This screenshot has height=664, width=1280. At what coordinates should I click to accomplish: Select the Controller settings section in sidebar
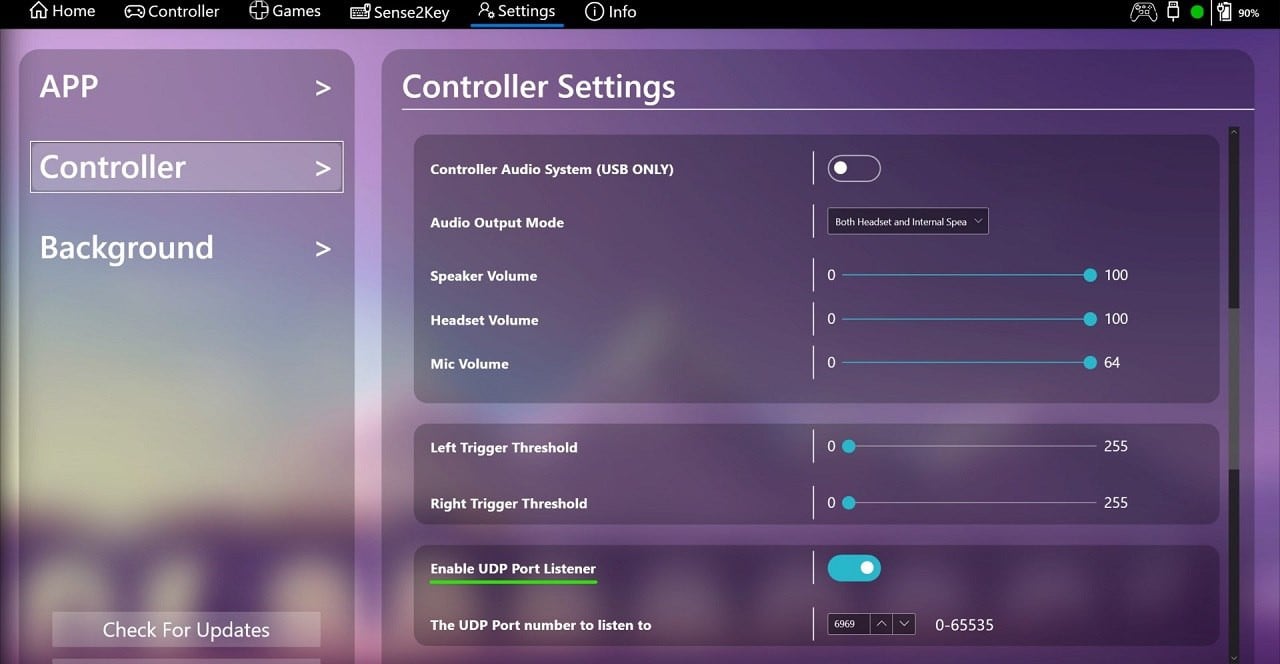pos(186,166)
